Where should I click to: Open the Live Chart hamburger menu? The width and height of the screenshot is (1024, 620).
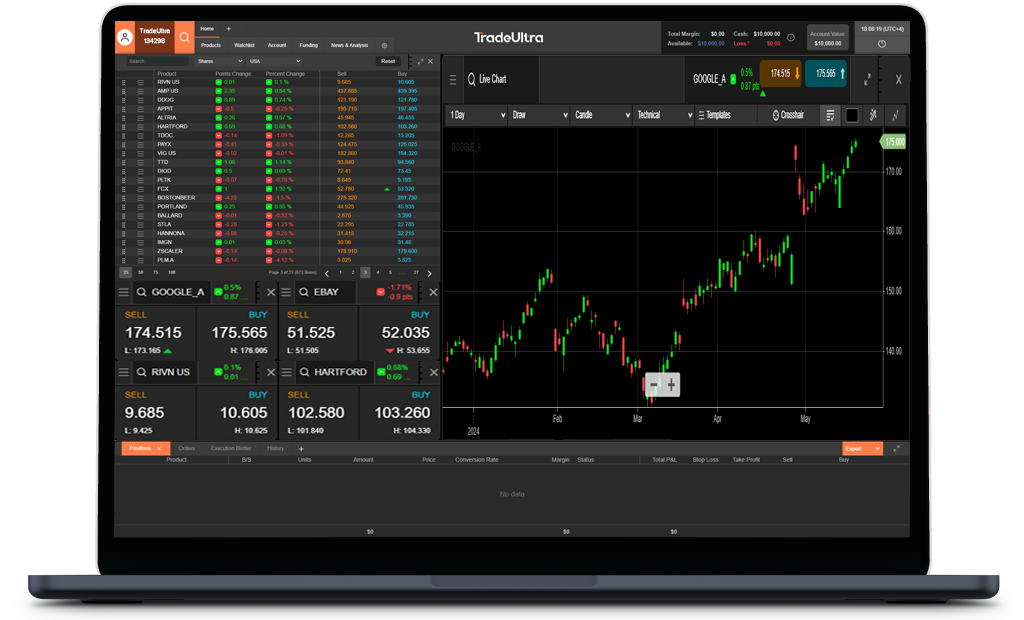[x=452, y=79]
